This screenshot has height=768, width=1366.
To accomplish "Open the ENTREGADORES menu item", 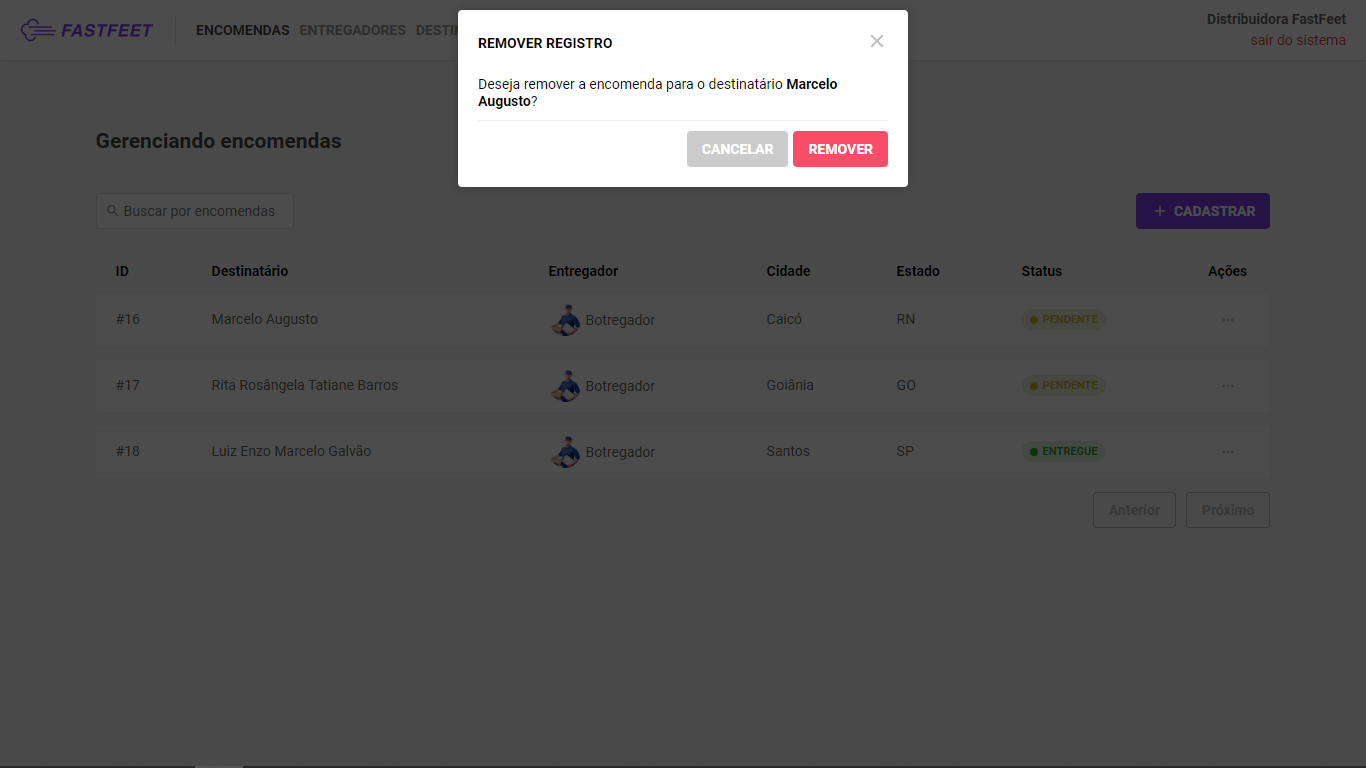I will coord(353,30).
